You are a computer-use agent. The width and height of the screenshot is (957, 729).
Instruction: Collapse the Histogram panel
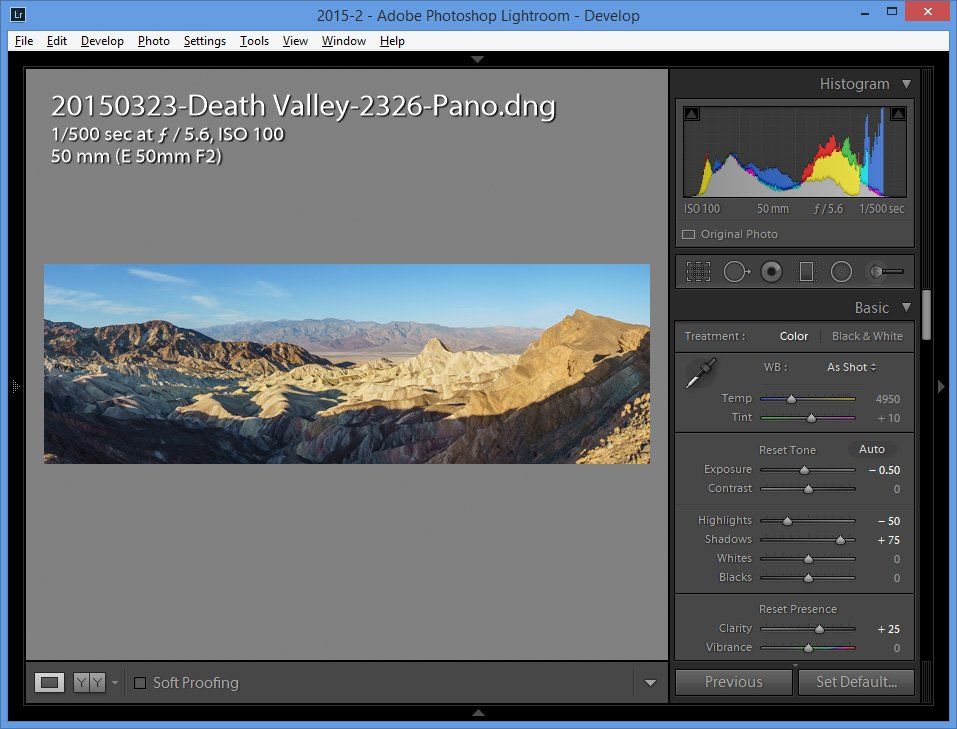(x=906, y=84)
